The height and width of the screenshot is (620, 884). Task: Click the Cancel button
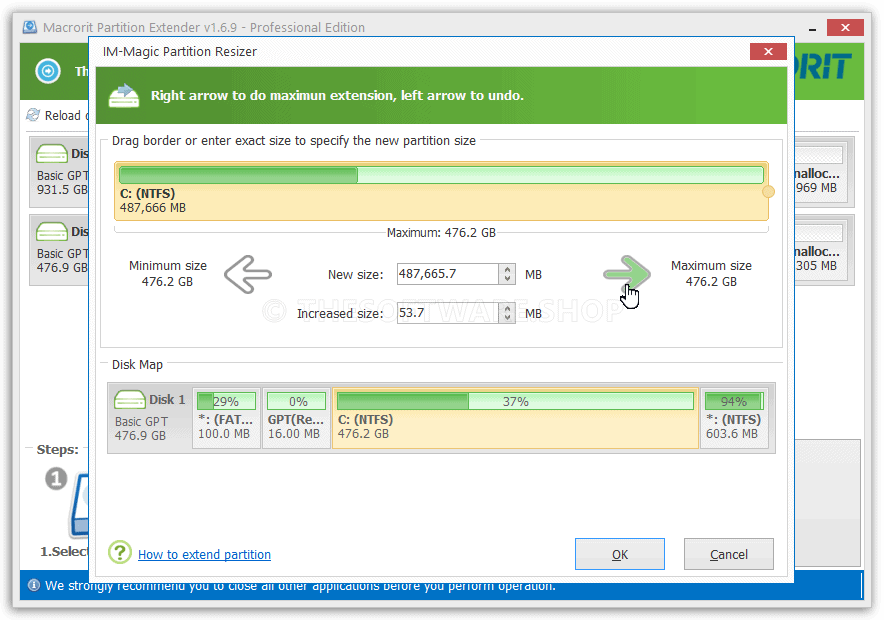click(x=728, y=554)
